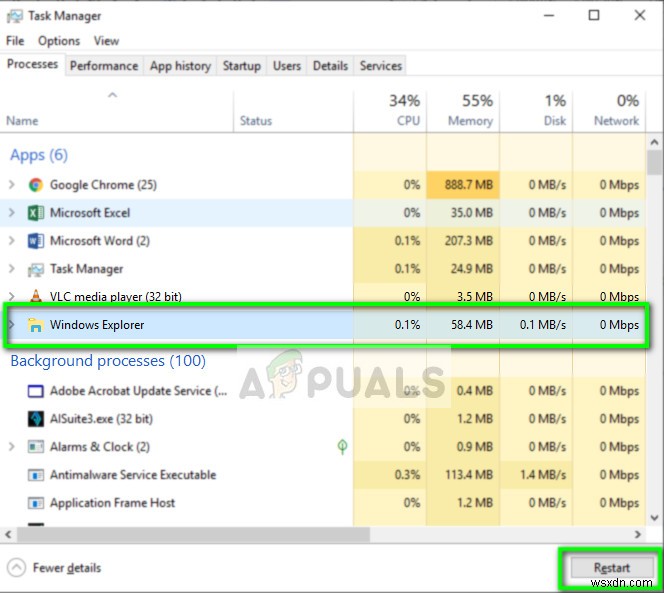Image resolution: width=664 pixels, height=593 pixels.
Task: Click the Windows Explorer folder icon
Action: (x=36, y=325)
